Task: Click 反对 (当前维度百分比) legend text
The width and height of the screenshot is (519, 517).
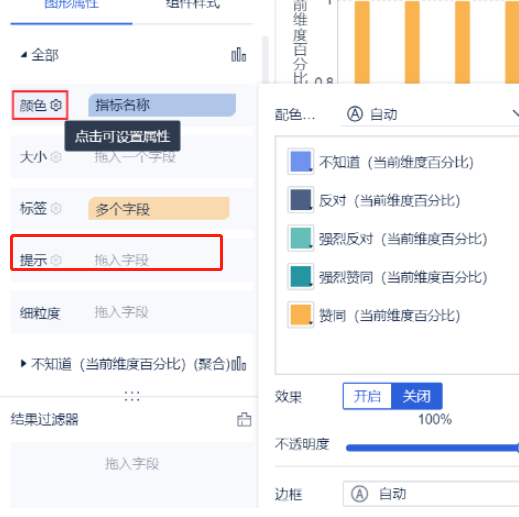Action: 390,201
